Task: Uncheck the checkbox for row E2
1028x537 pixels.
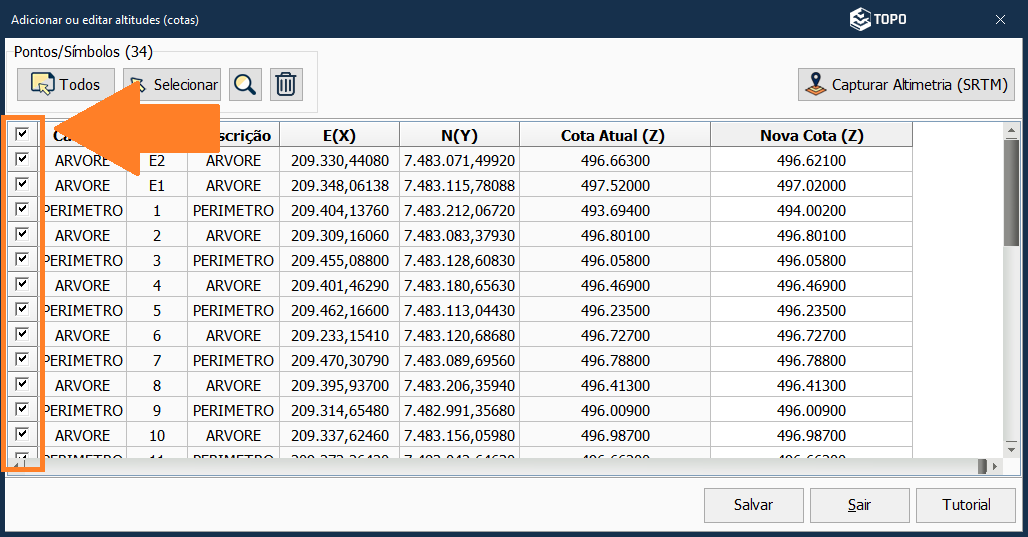Action: click(22, 159)
